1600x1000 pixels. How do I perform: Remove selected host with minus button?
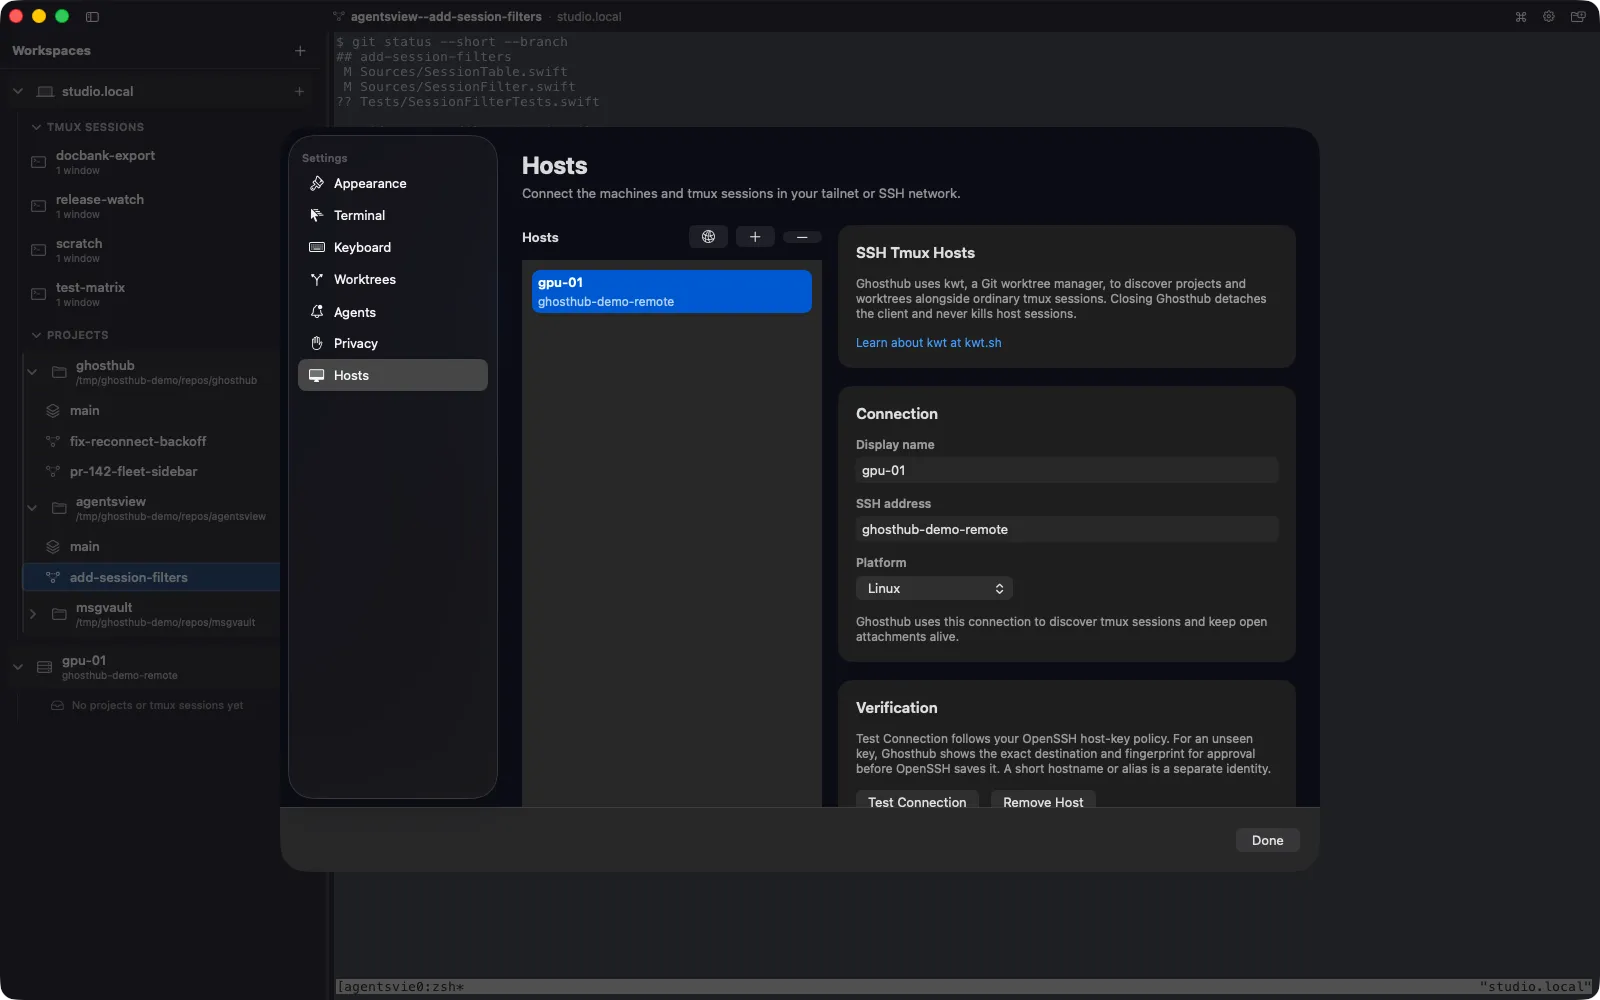coord(802,237)
